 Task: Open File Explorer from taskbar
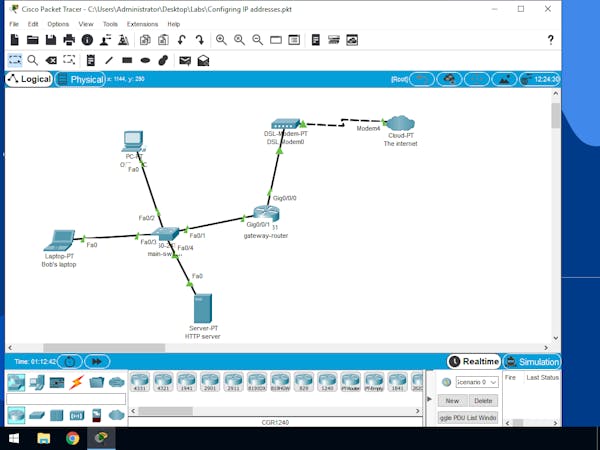pyautogui.click(x=43, y=438)
